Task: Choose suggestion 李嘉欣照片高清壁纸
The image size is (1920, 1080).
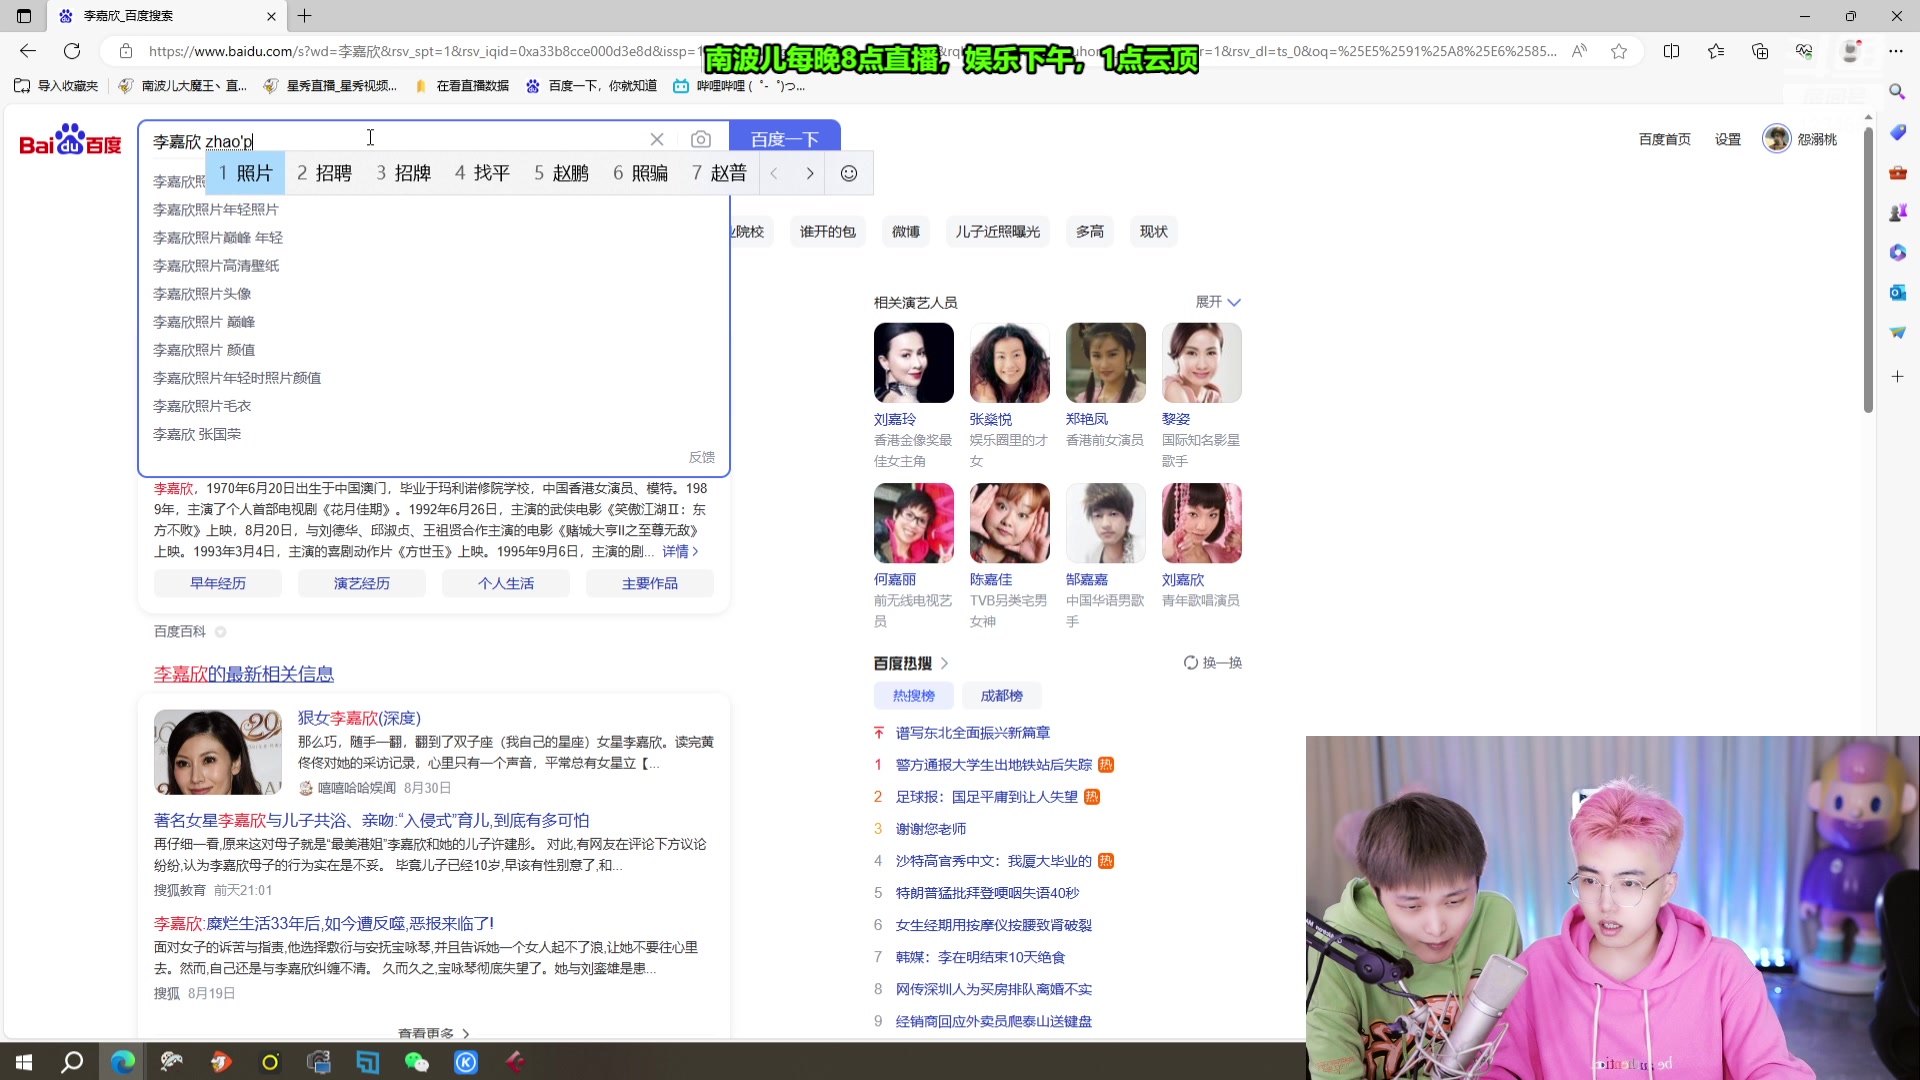Action: tap(216, 266)
